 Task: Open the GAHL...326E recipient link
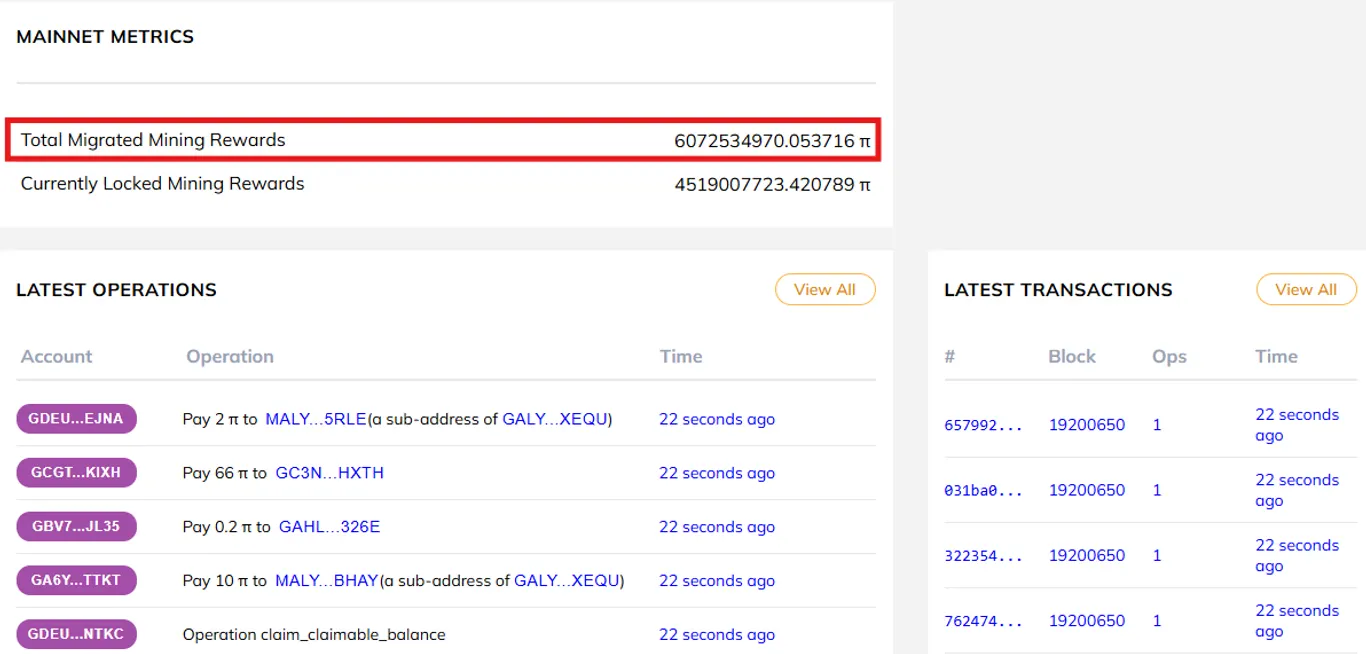pyautogui.click(x=329, y=527)
